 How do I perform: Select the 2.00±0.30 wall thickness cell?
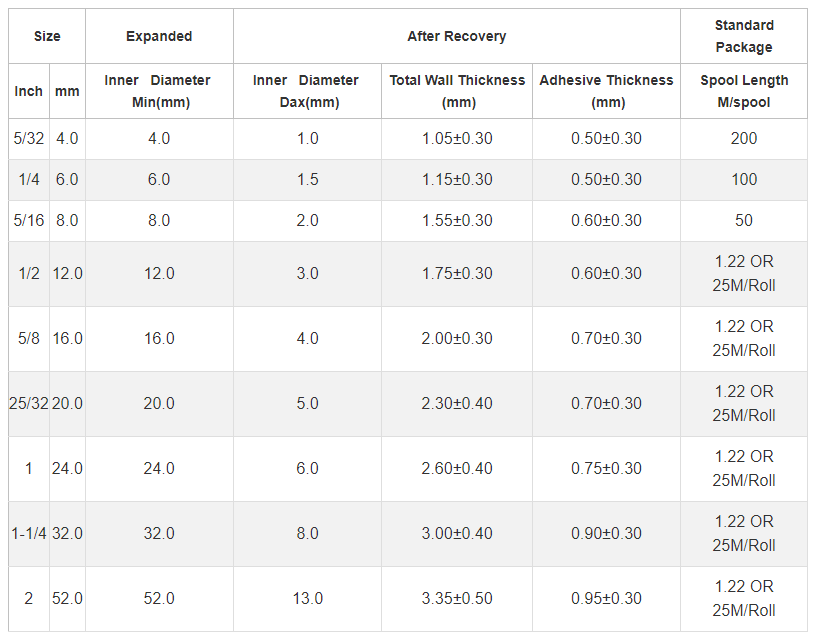[457, 338]
